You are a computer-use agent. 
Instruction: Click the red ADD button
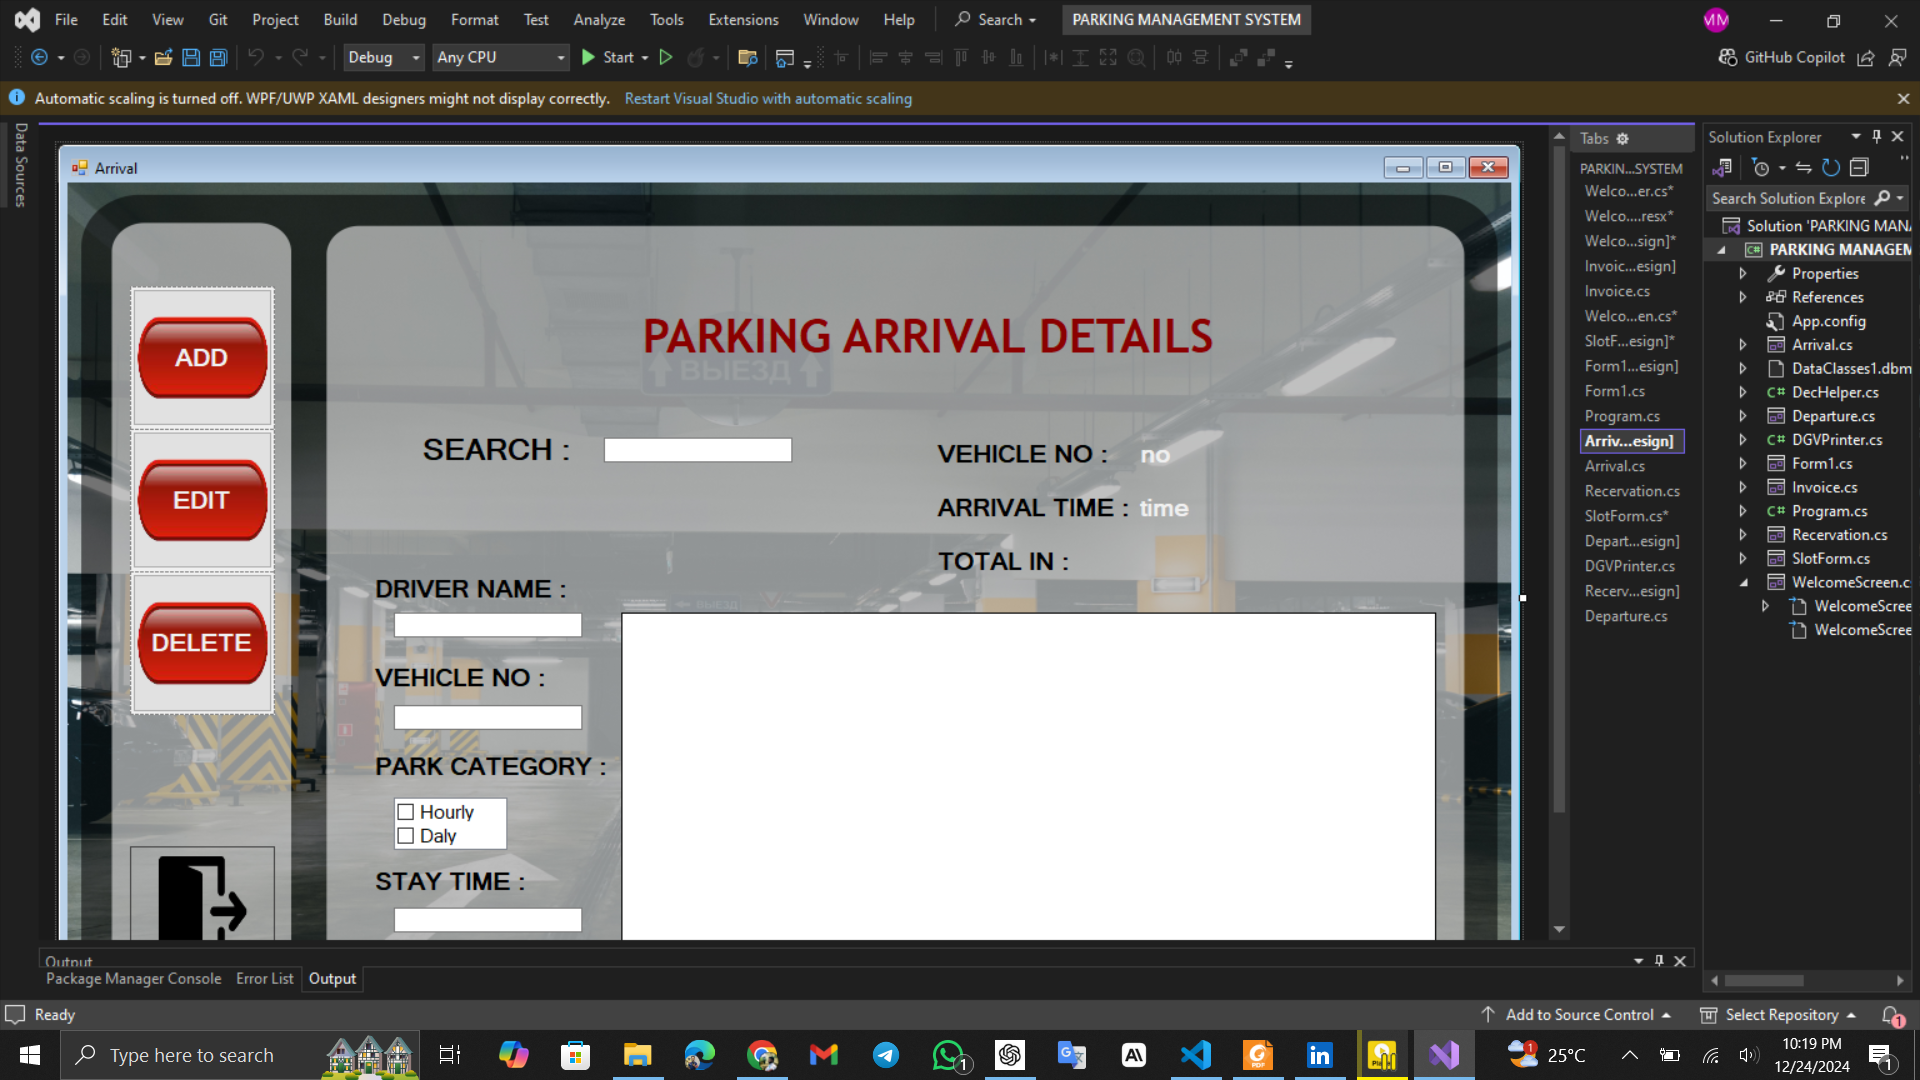pos(202,358)
